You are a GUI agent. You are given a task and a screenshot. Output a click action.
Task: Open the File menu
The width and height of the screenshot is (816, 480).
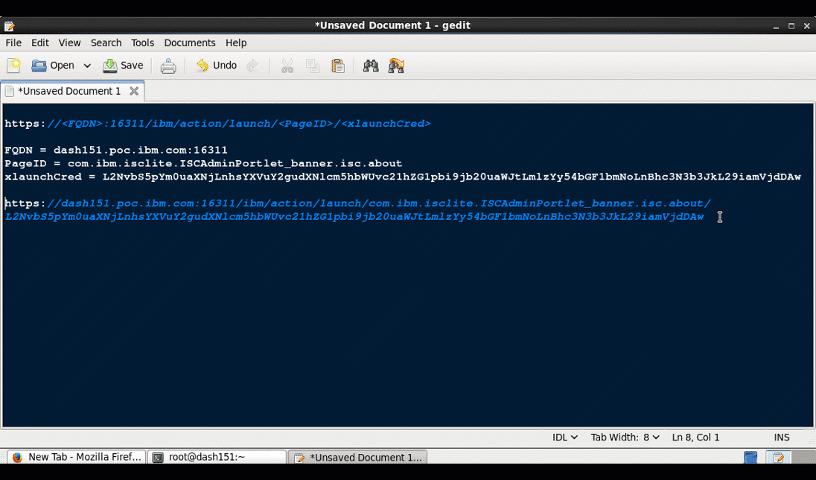(14, 43)
